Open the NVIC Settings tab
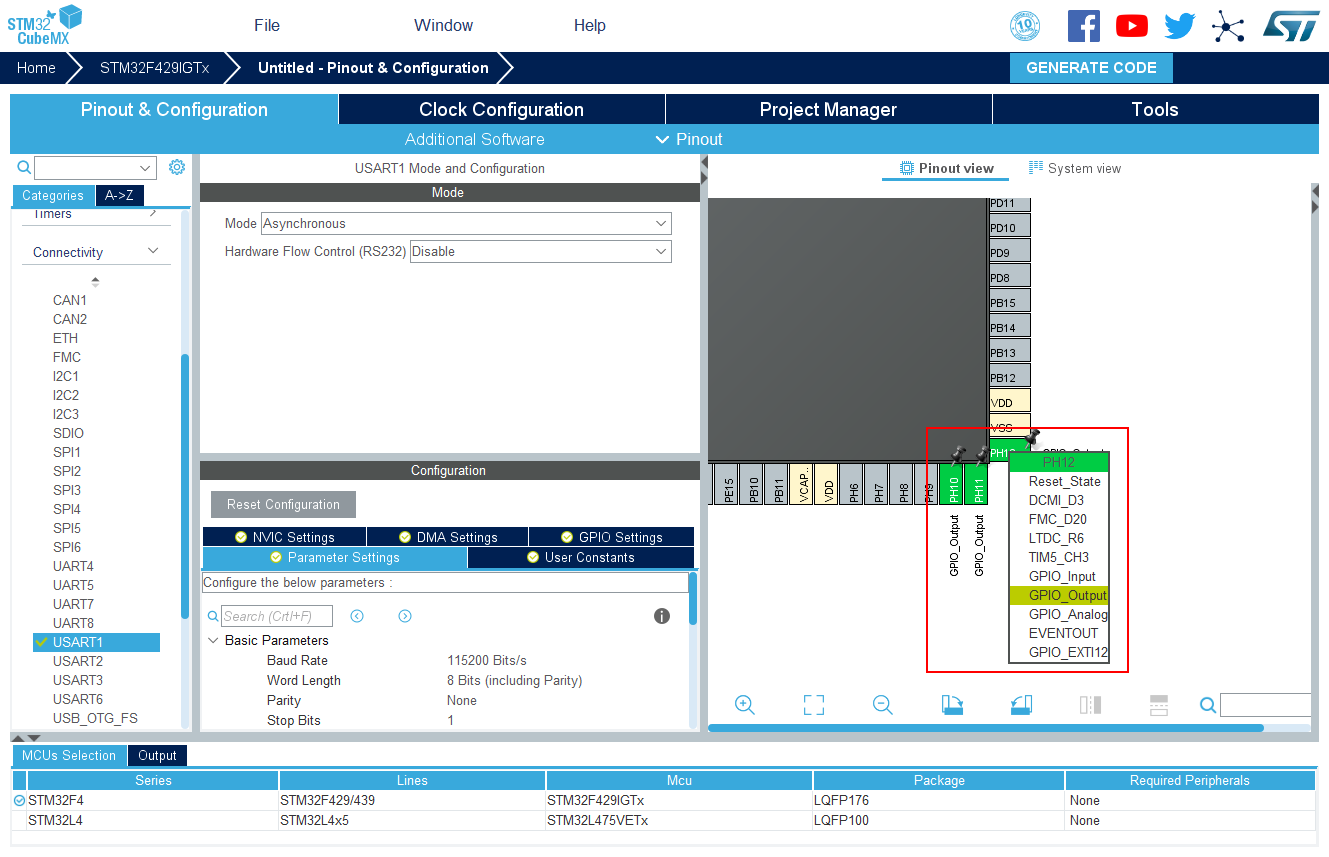The height and width of the screenshot is (857, 1329). [x=284, y=537]
